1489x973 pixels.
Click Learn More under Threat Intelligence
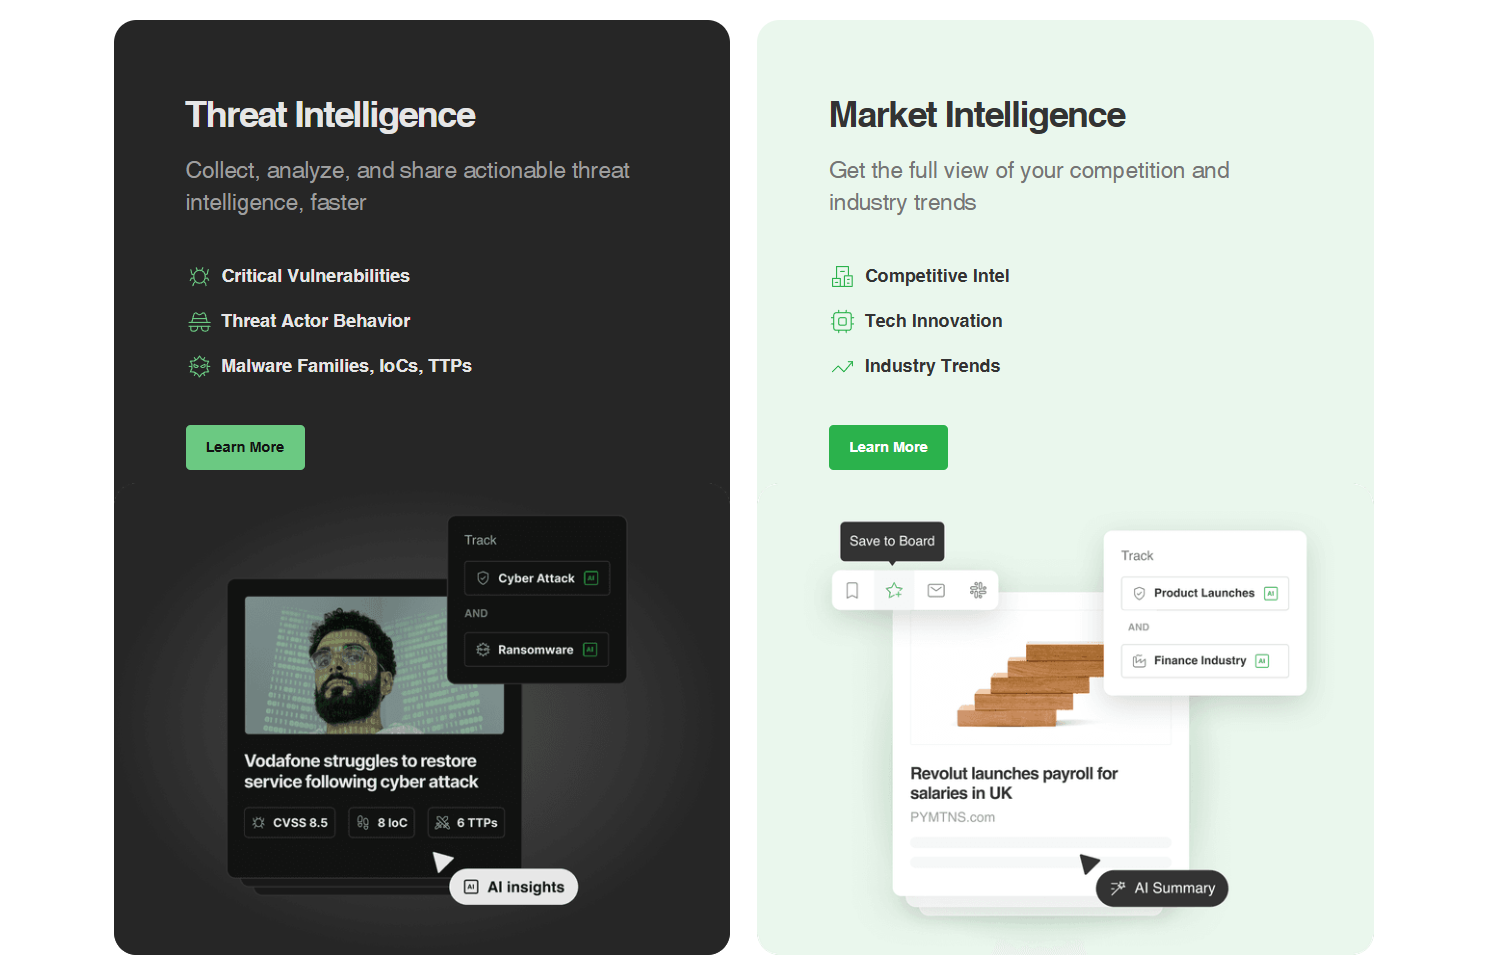click(x=245, y=447)
